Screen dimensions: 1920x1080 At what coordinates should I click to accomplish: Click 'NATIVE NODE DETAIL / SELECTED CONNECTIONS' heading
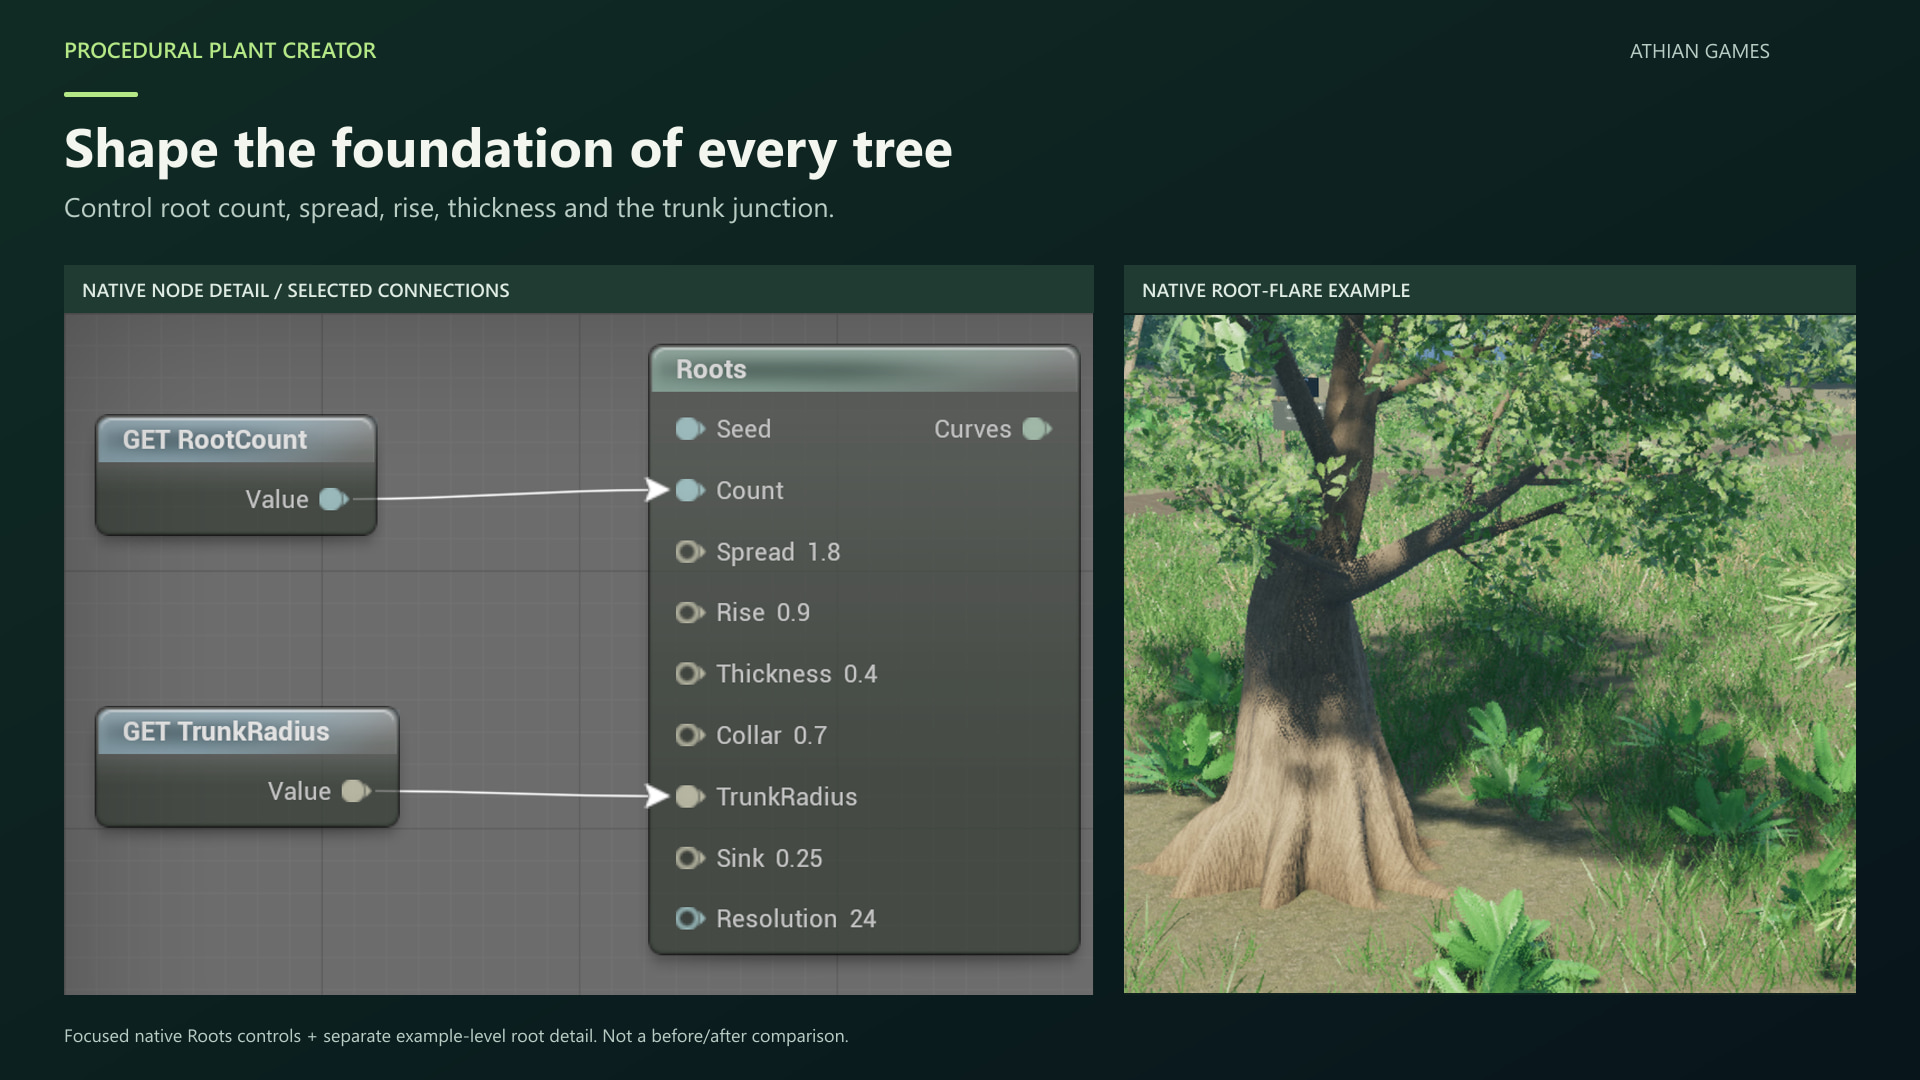point(295,290)
